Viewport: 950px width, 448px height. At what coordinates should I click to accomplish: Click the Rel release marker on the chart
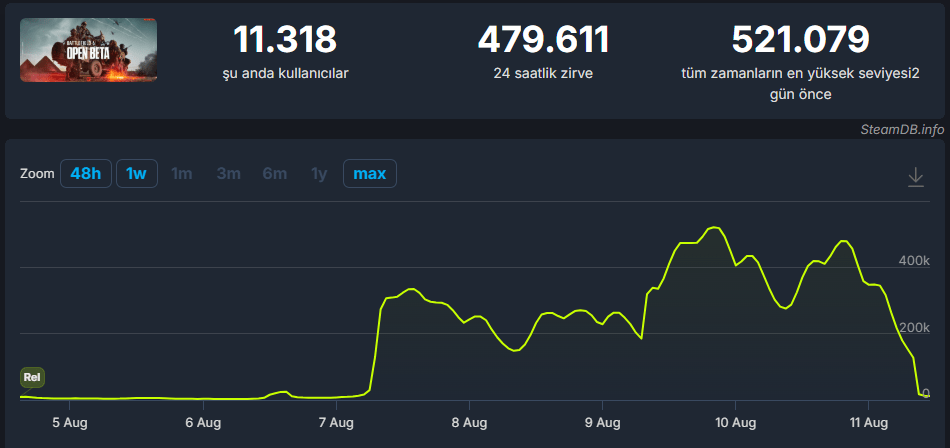(32, 378)
